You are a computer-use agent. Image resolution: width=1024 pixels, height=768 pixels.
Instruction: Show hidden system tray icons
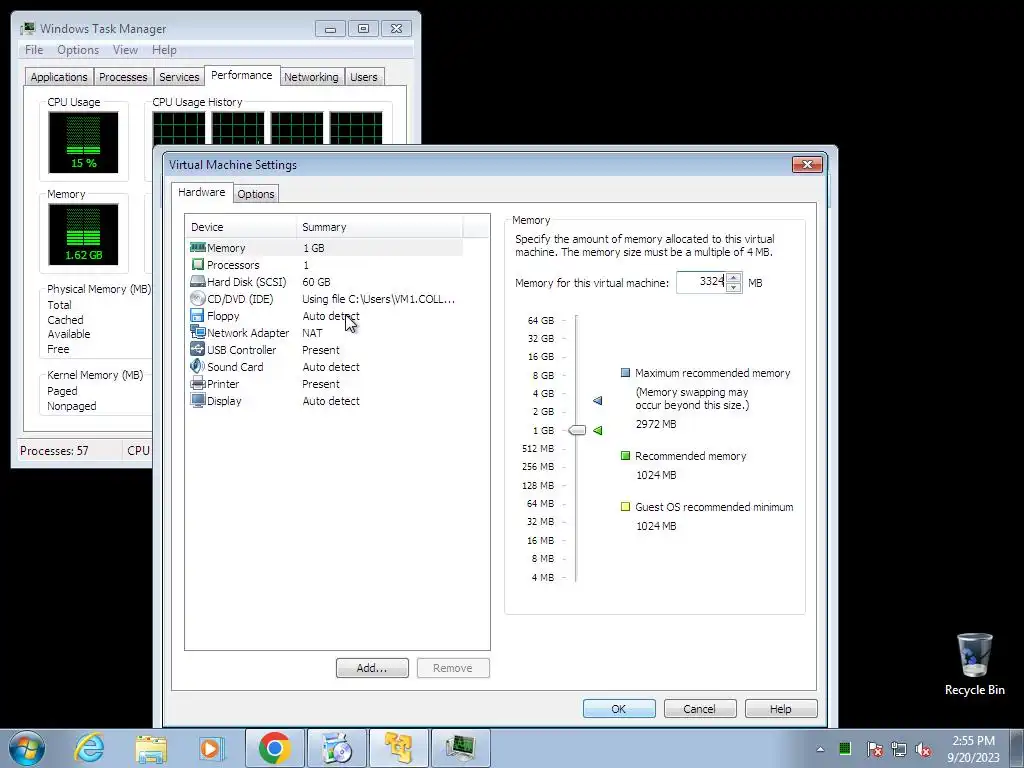pyautogui.click(x=820, y=749)
